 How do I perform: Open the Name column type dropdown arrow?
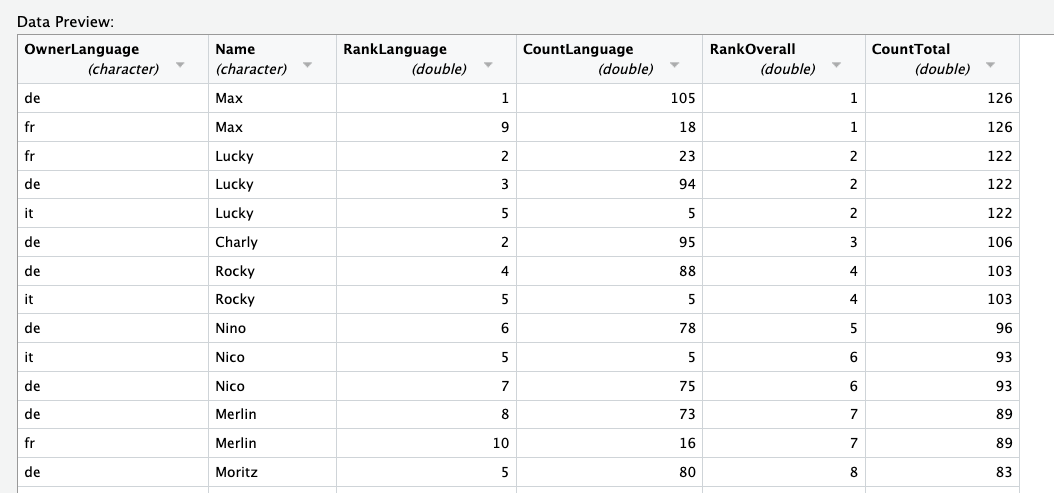[x=307, y=65]
